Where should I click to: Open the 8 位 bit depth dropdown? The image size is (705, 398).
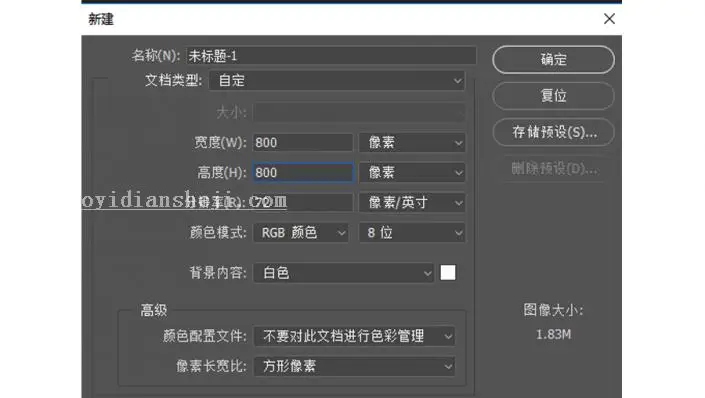coord(412,233)
